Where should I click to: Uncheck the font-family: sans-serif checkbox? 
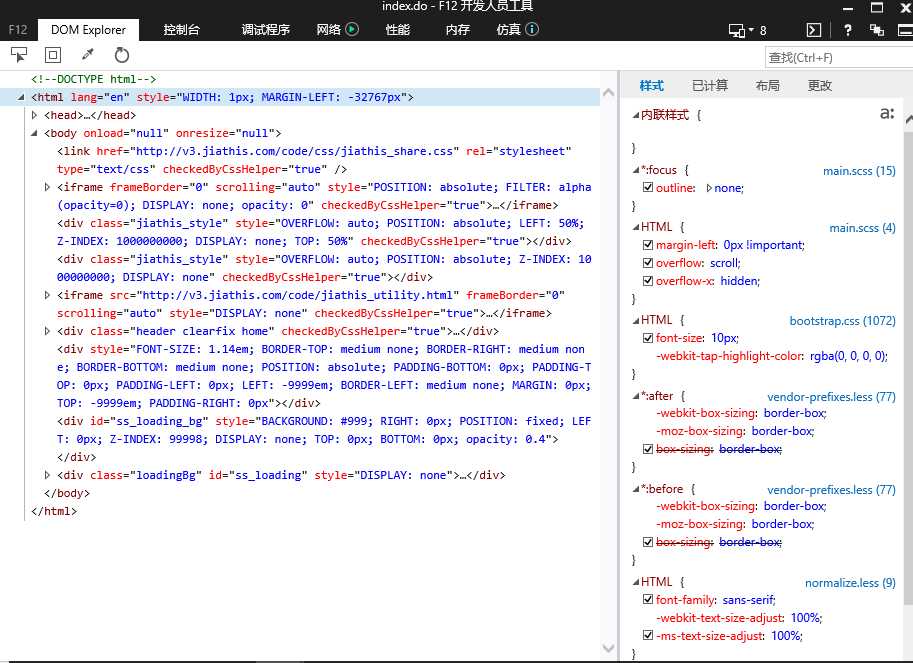click(647, 600)
